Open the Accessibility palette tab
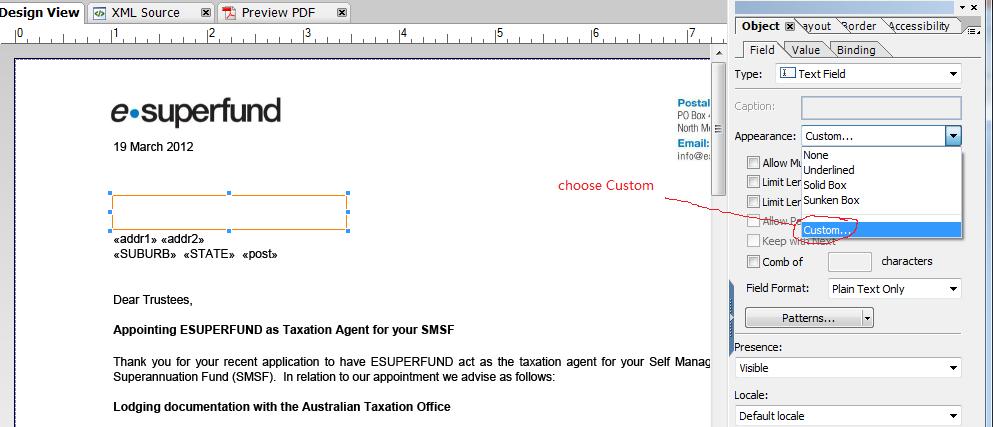 920,26
